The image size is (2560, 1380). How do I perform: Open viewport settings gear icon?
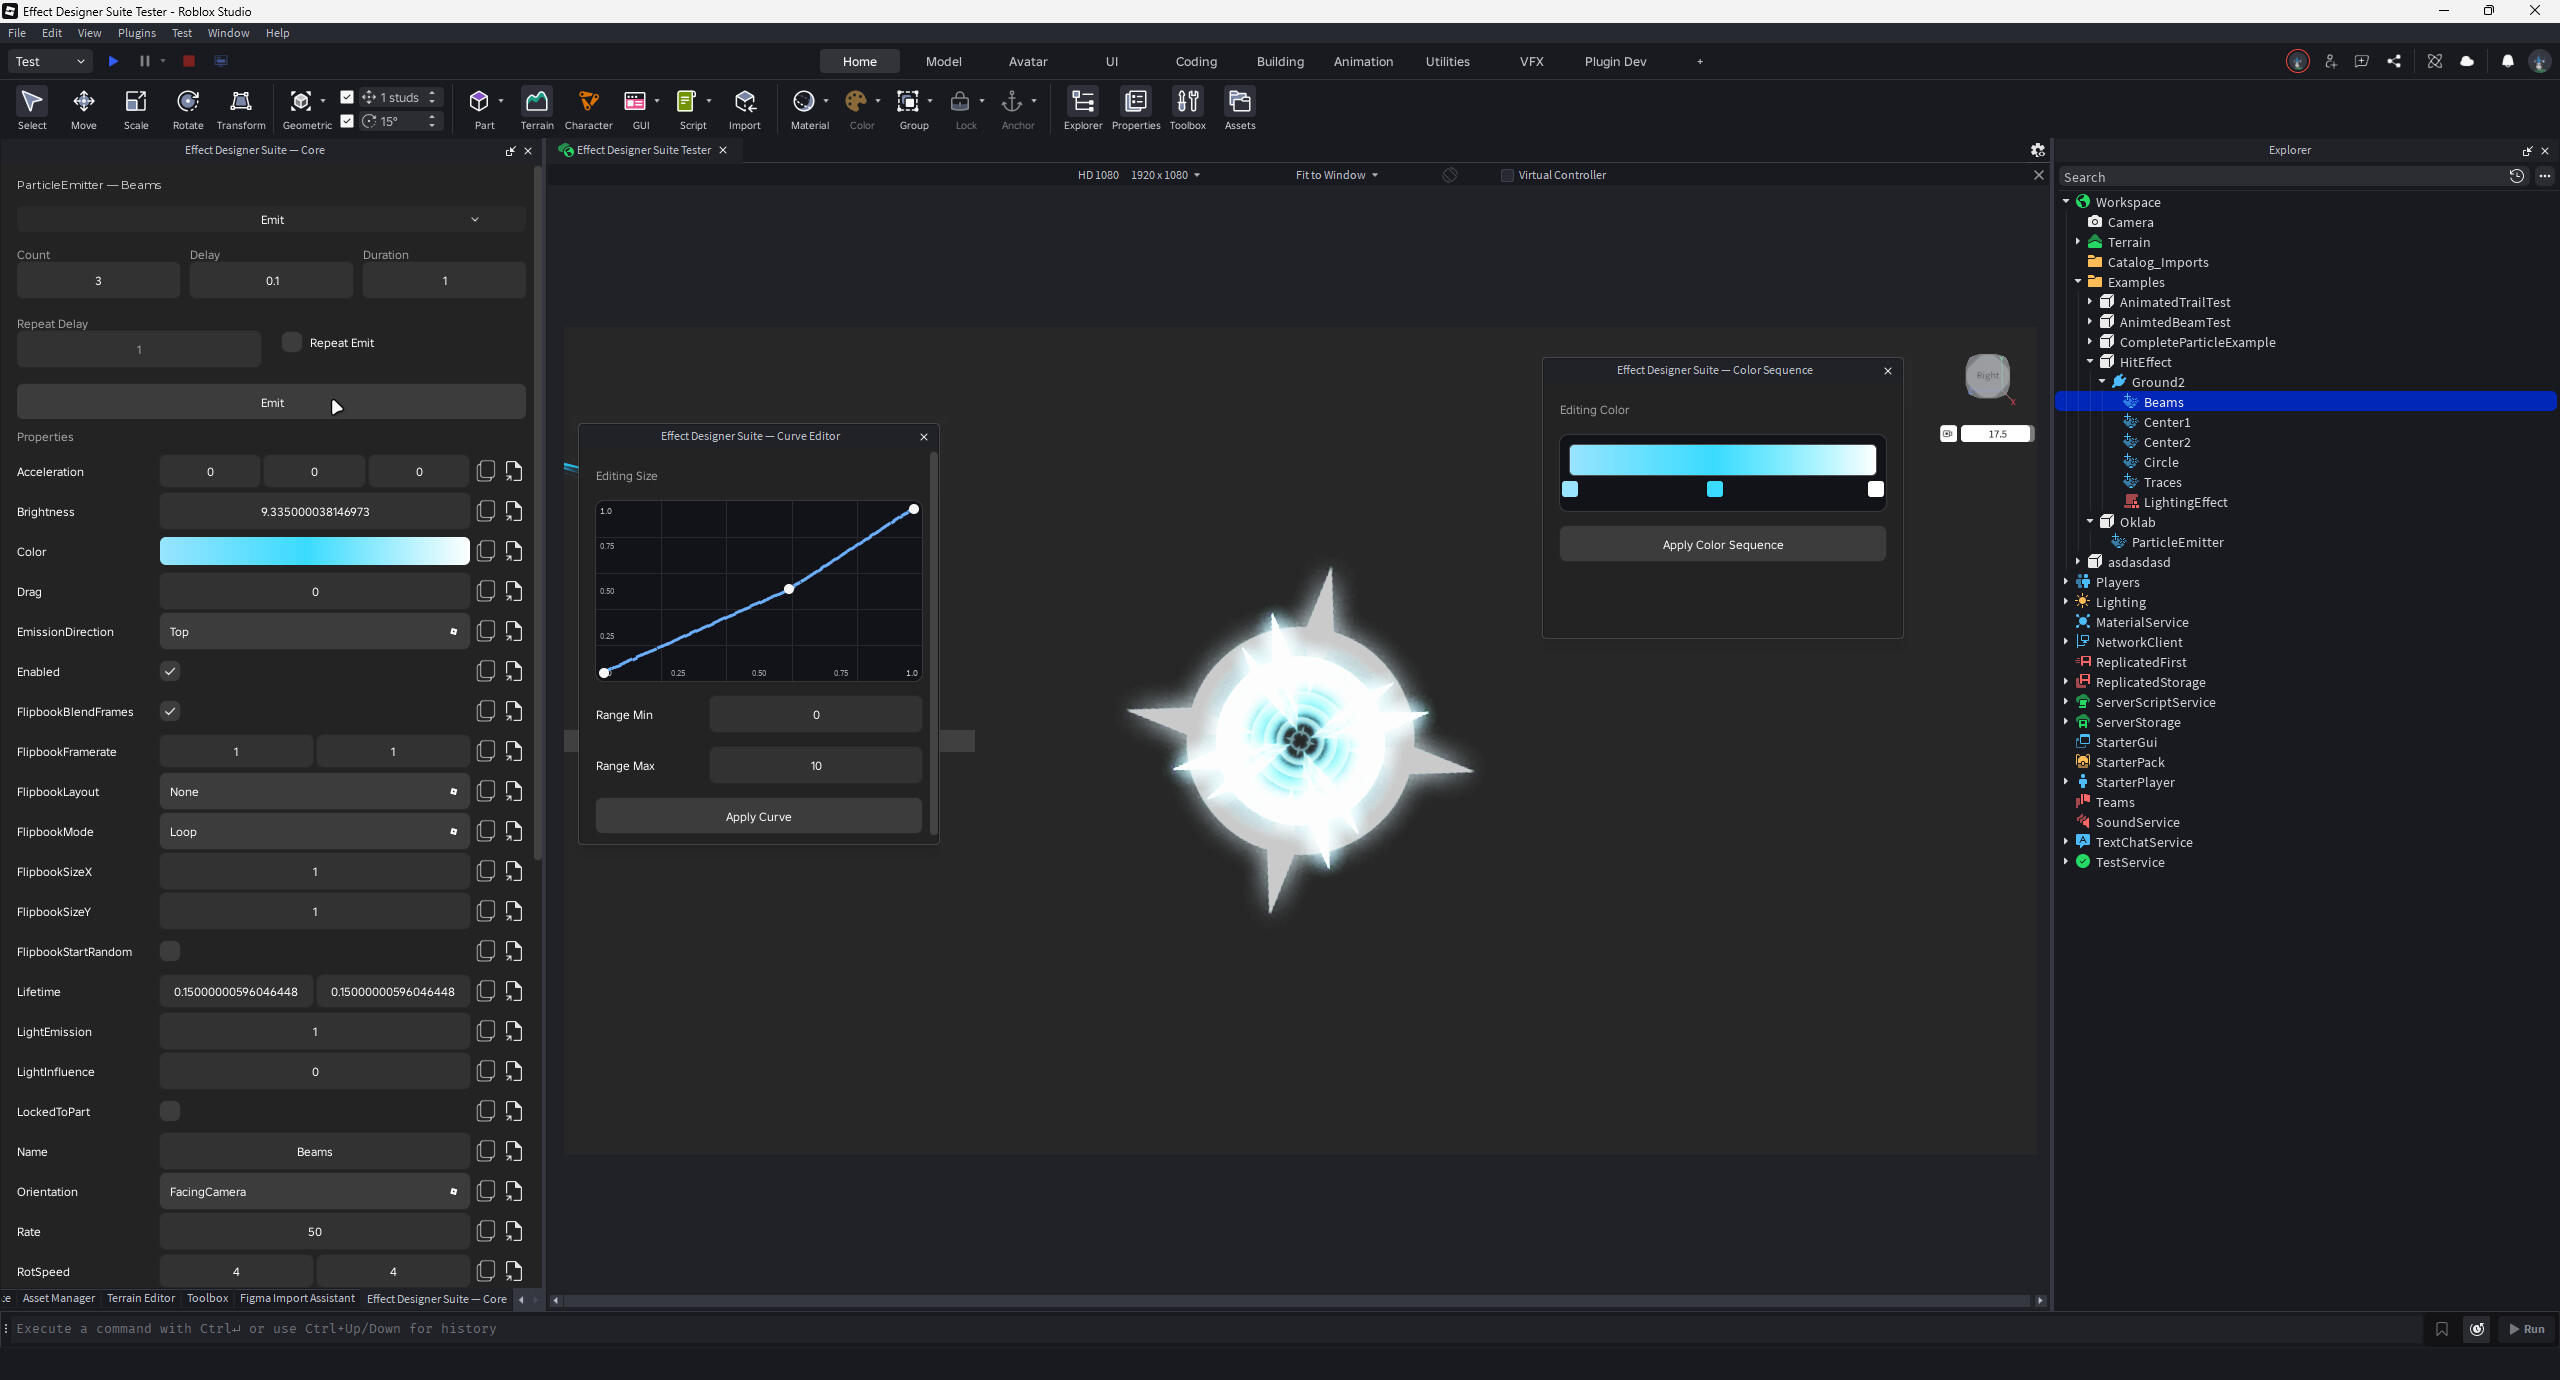pyautogui.click(x=2038, y=150)
